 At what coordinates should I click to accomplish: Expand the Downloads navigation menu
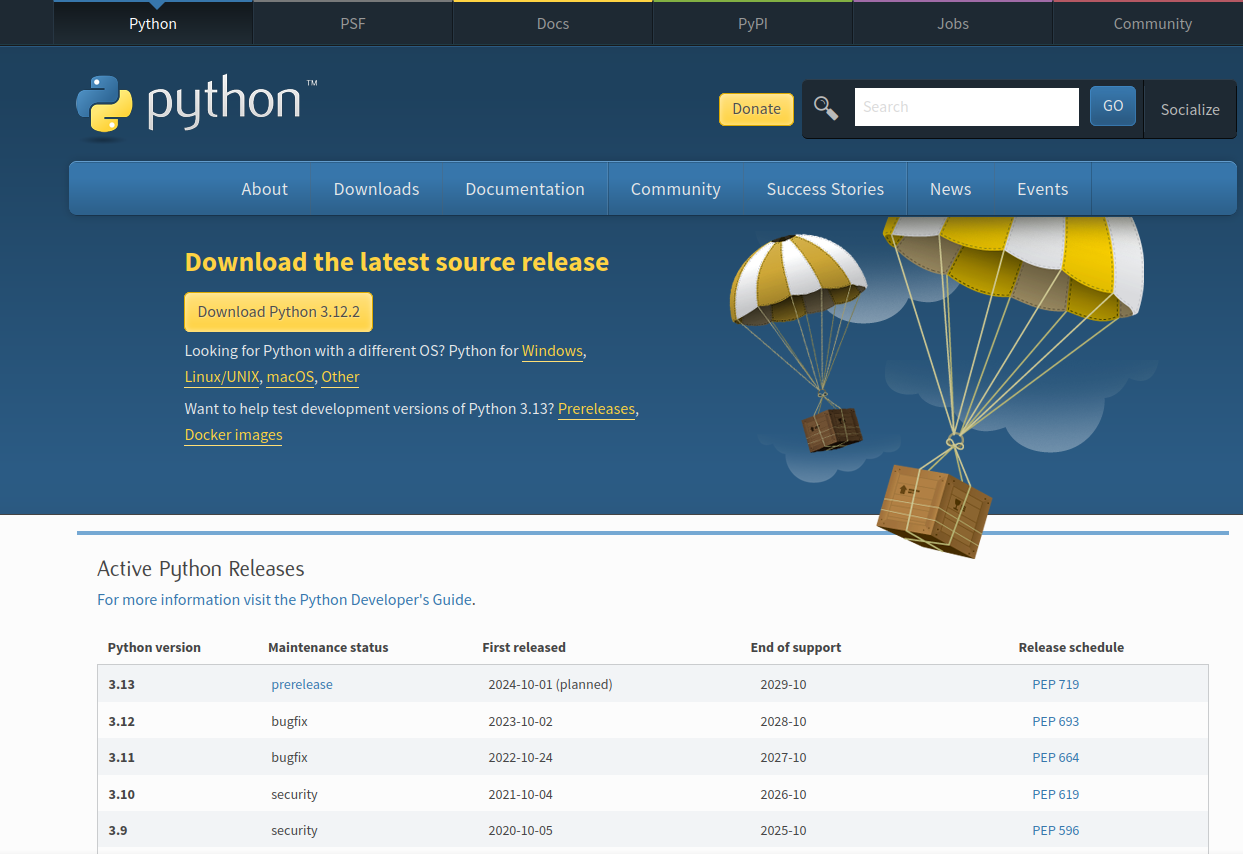[376, 189]
